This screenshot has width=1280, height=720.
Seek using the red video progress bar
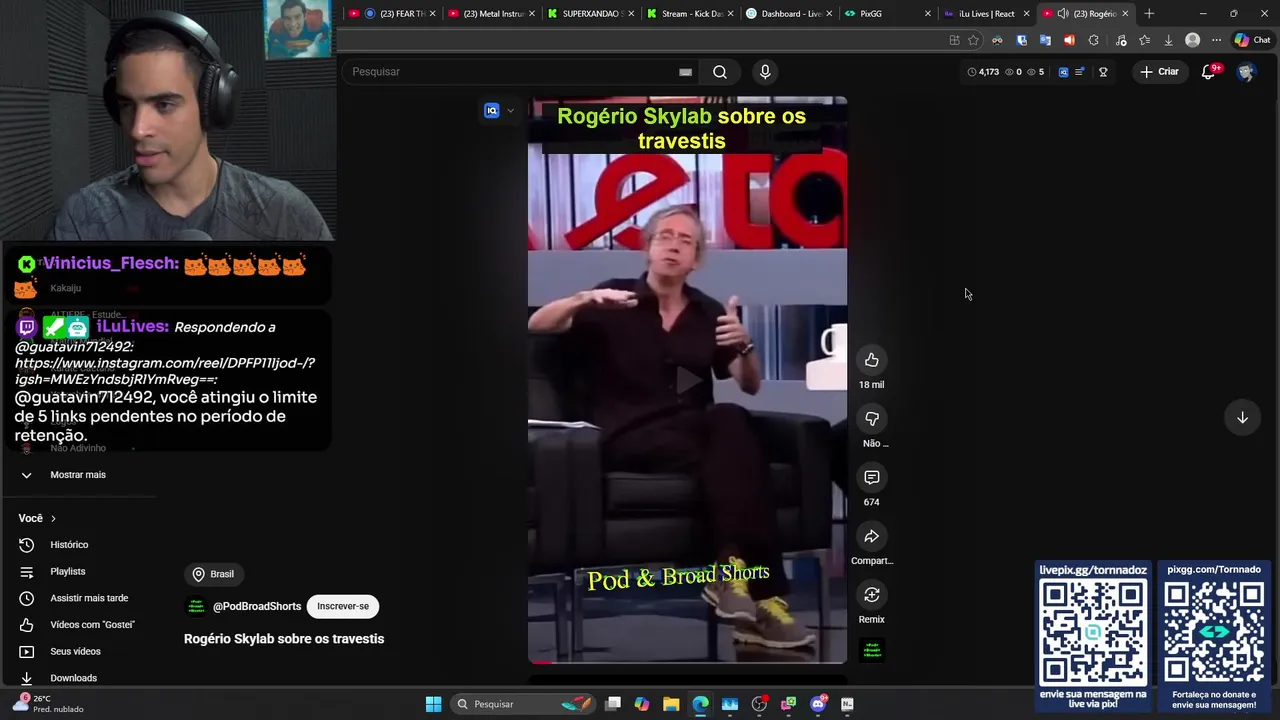tap(687, 662)
